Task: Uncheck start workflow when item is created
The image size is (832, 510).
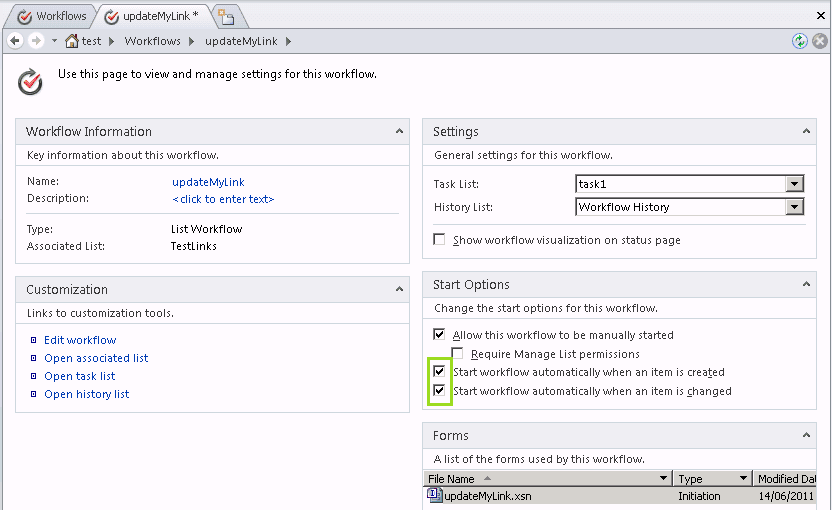Action: tap(439, 372)
